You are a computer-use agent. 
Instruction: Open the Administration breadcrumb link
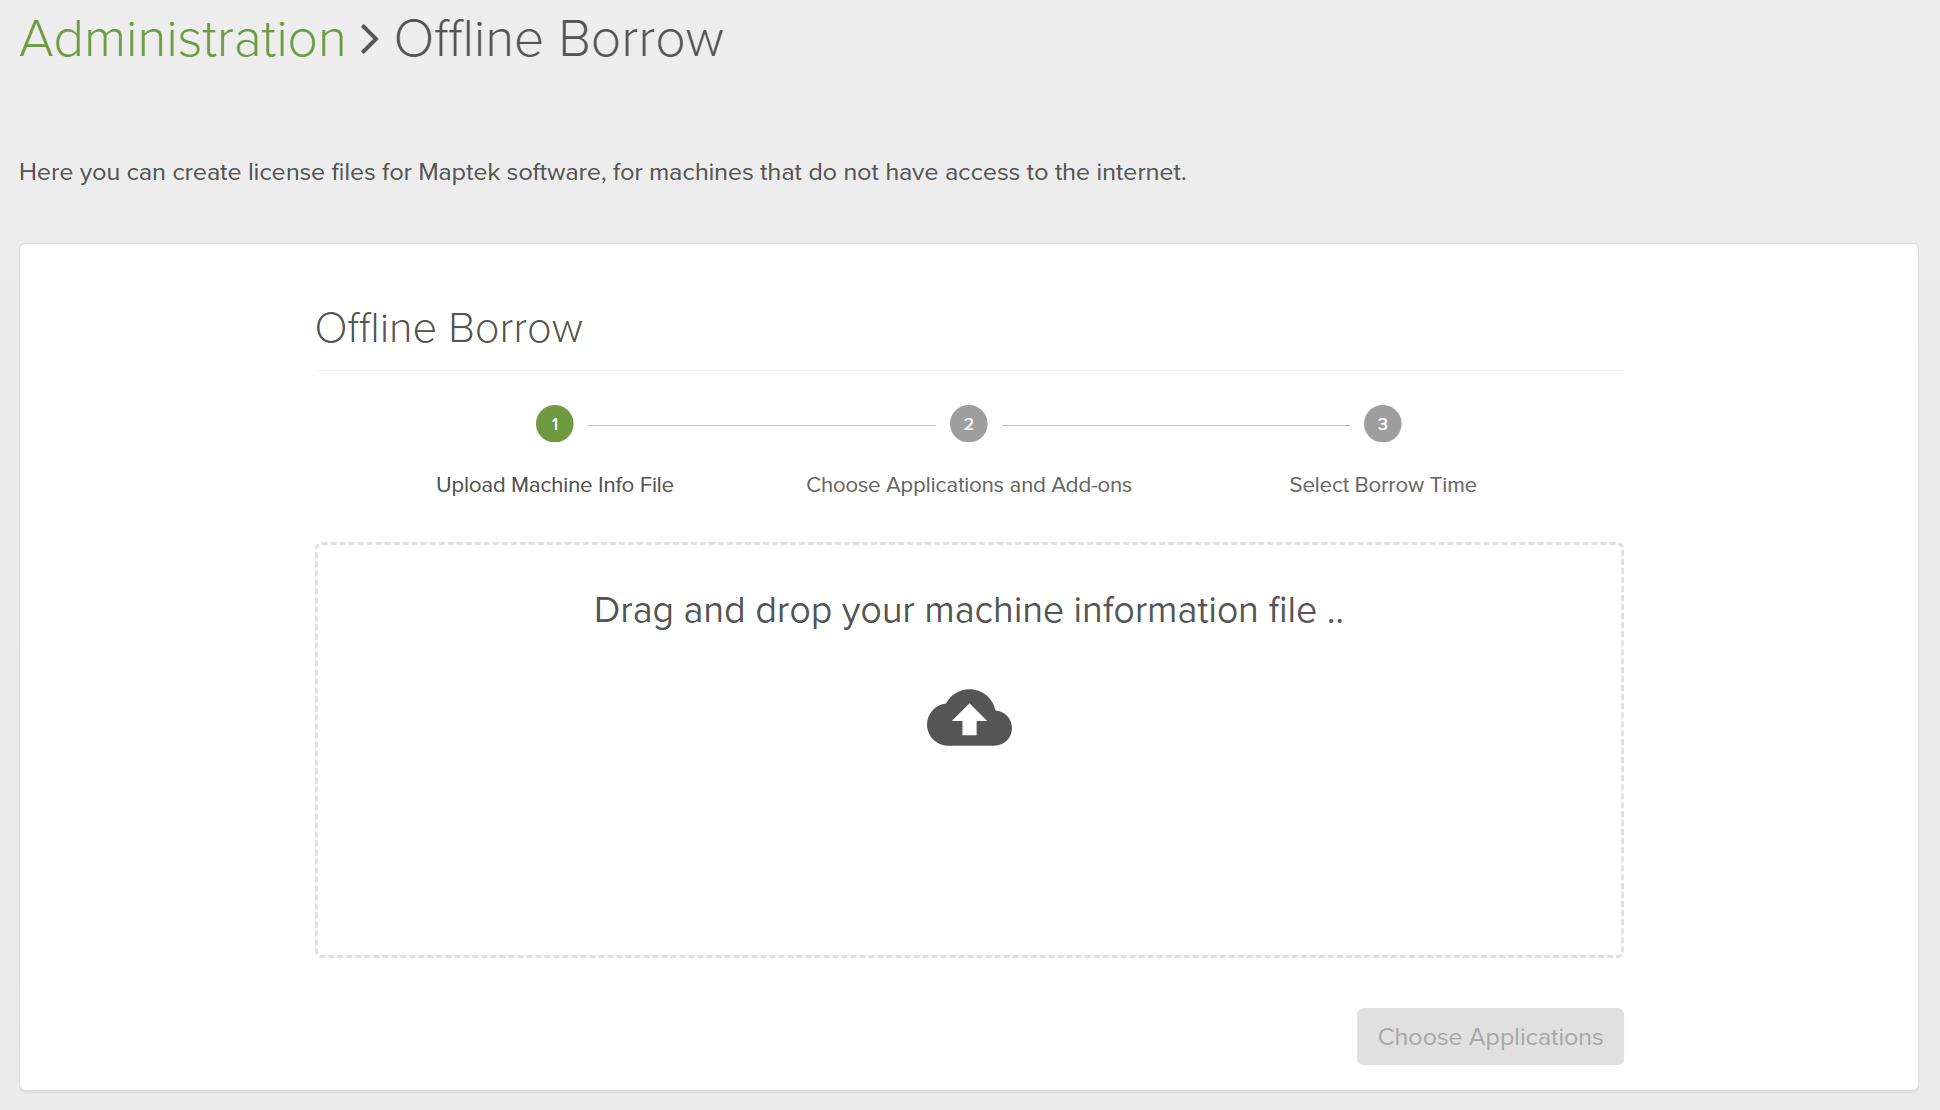183,39
